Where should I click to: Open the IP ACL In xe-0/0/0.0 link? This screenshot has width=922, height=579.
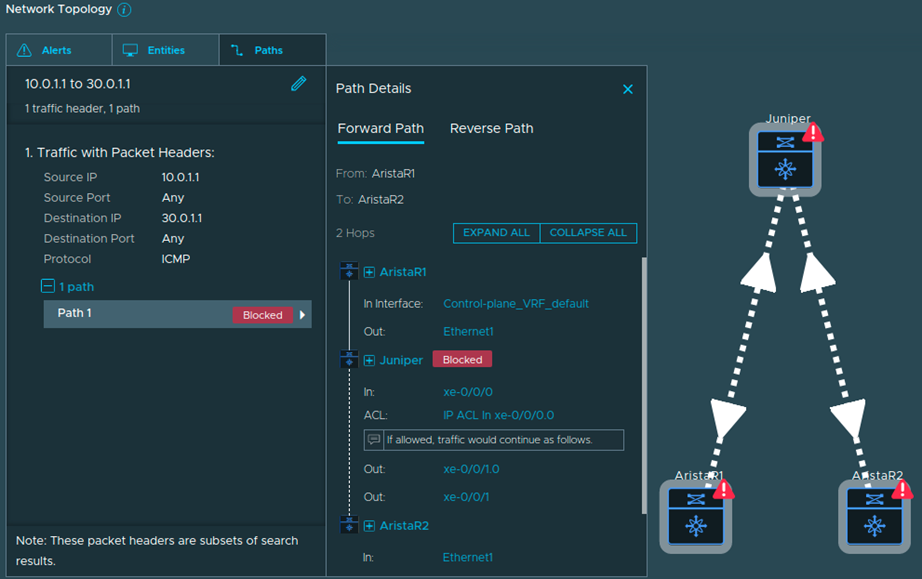(x=498, y=415)
